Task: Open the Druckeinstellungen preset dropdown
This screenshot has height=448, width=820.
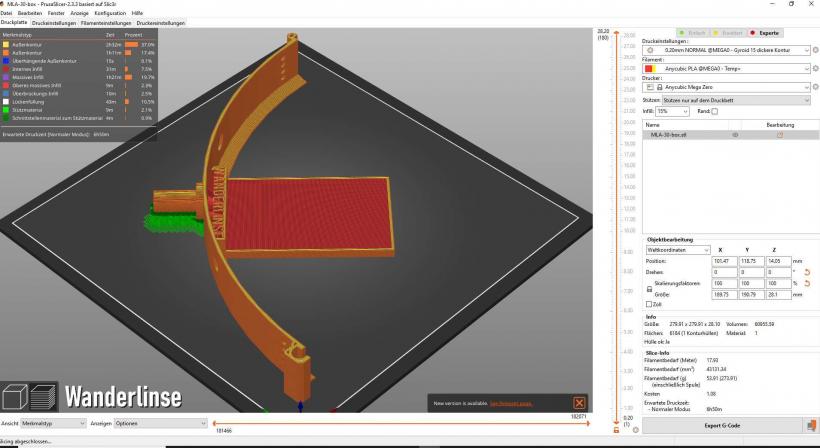Action: click(726, 50)
